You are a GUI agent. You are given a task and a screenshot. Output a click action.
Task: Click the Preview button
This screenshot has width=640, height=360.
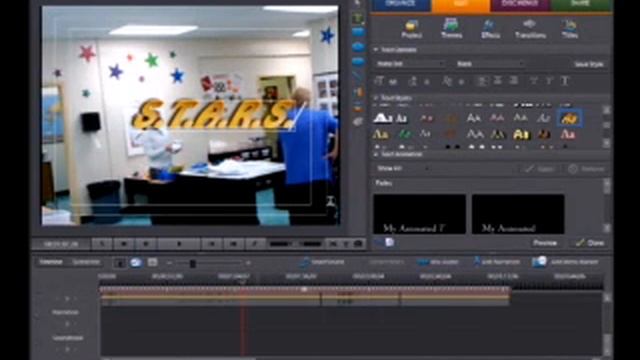545,243
